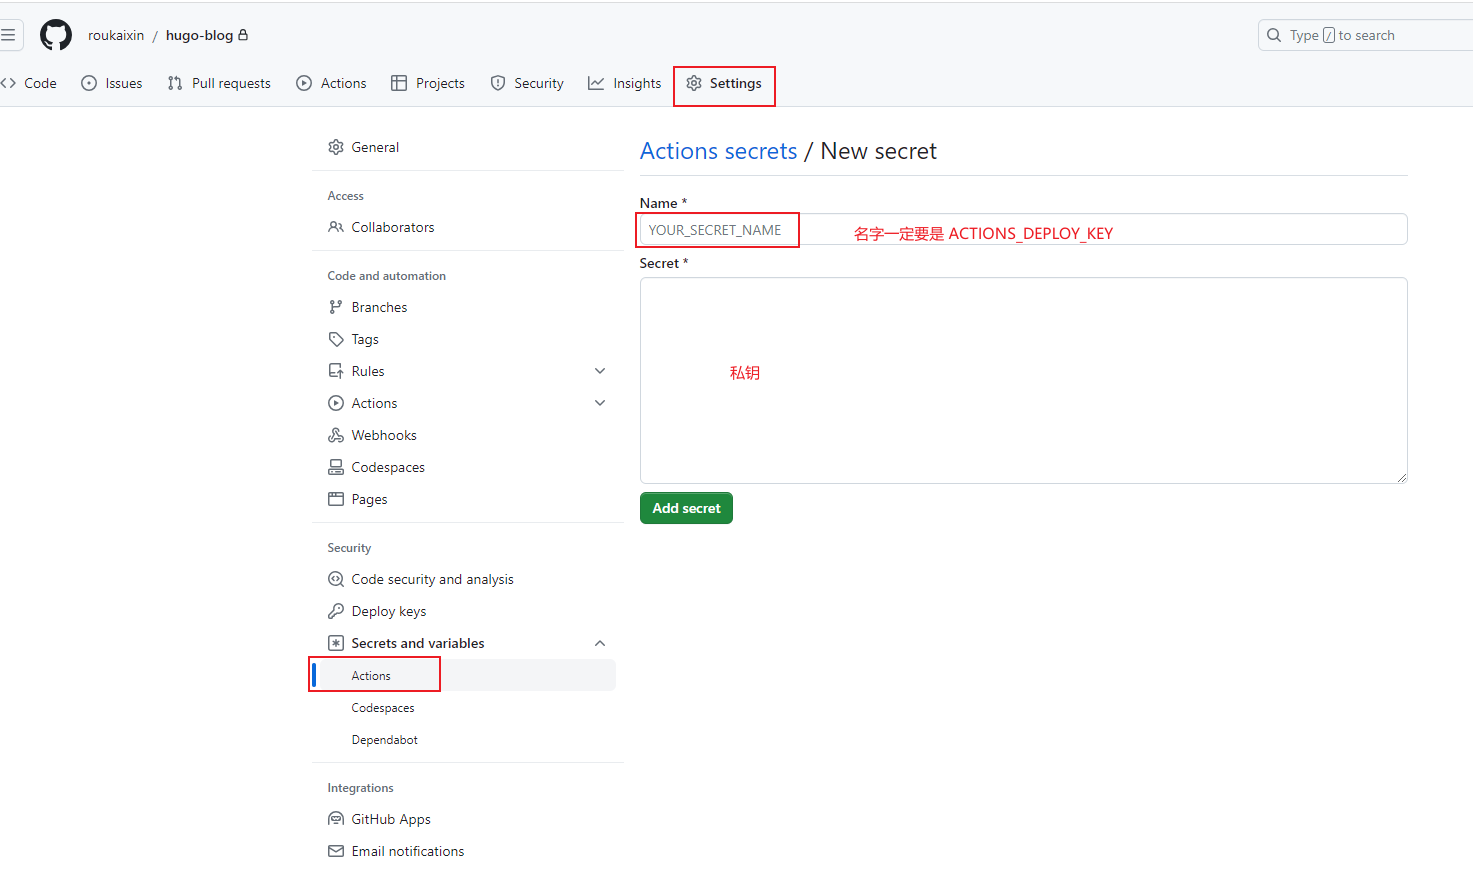Screen dimensions: 1473x880
Task: Click the GitHub Apps icon
Action: pos(336,819)
